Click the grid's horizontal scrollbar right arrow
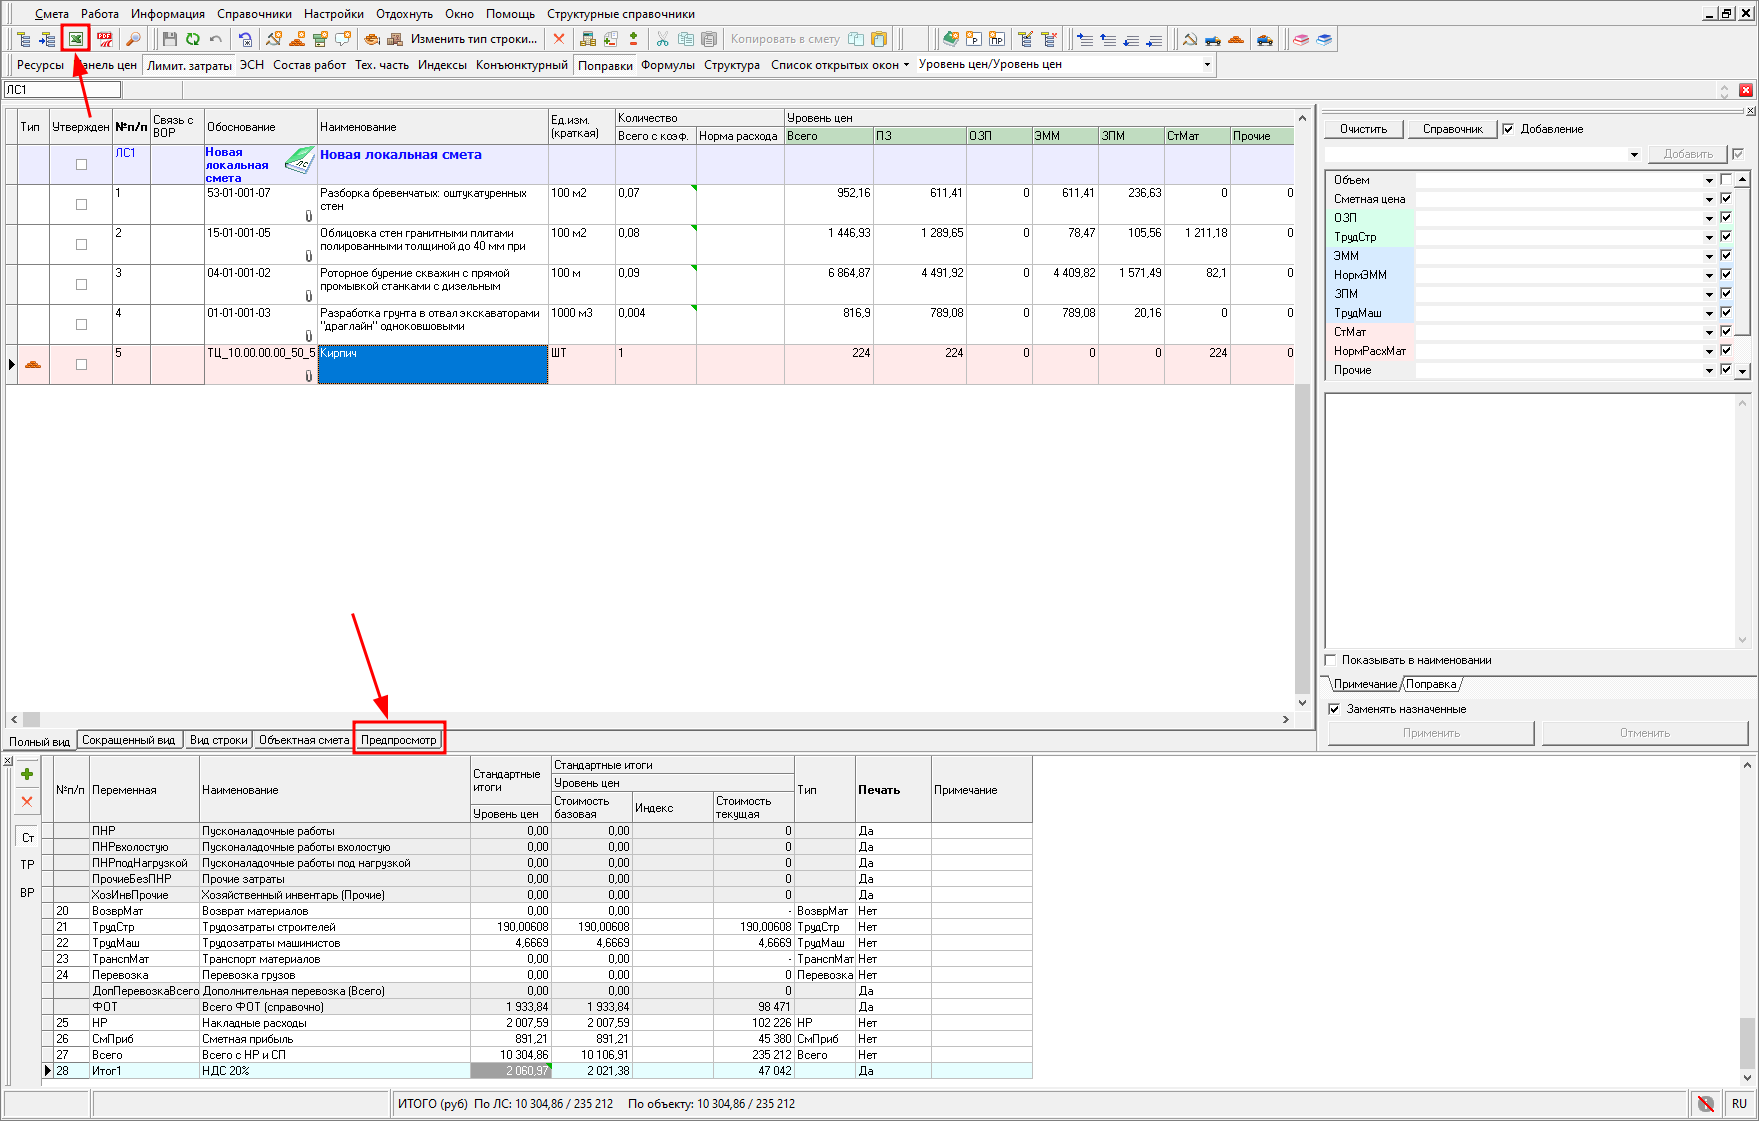1759x1121 pixels. tap(1286, 719)
